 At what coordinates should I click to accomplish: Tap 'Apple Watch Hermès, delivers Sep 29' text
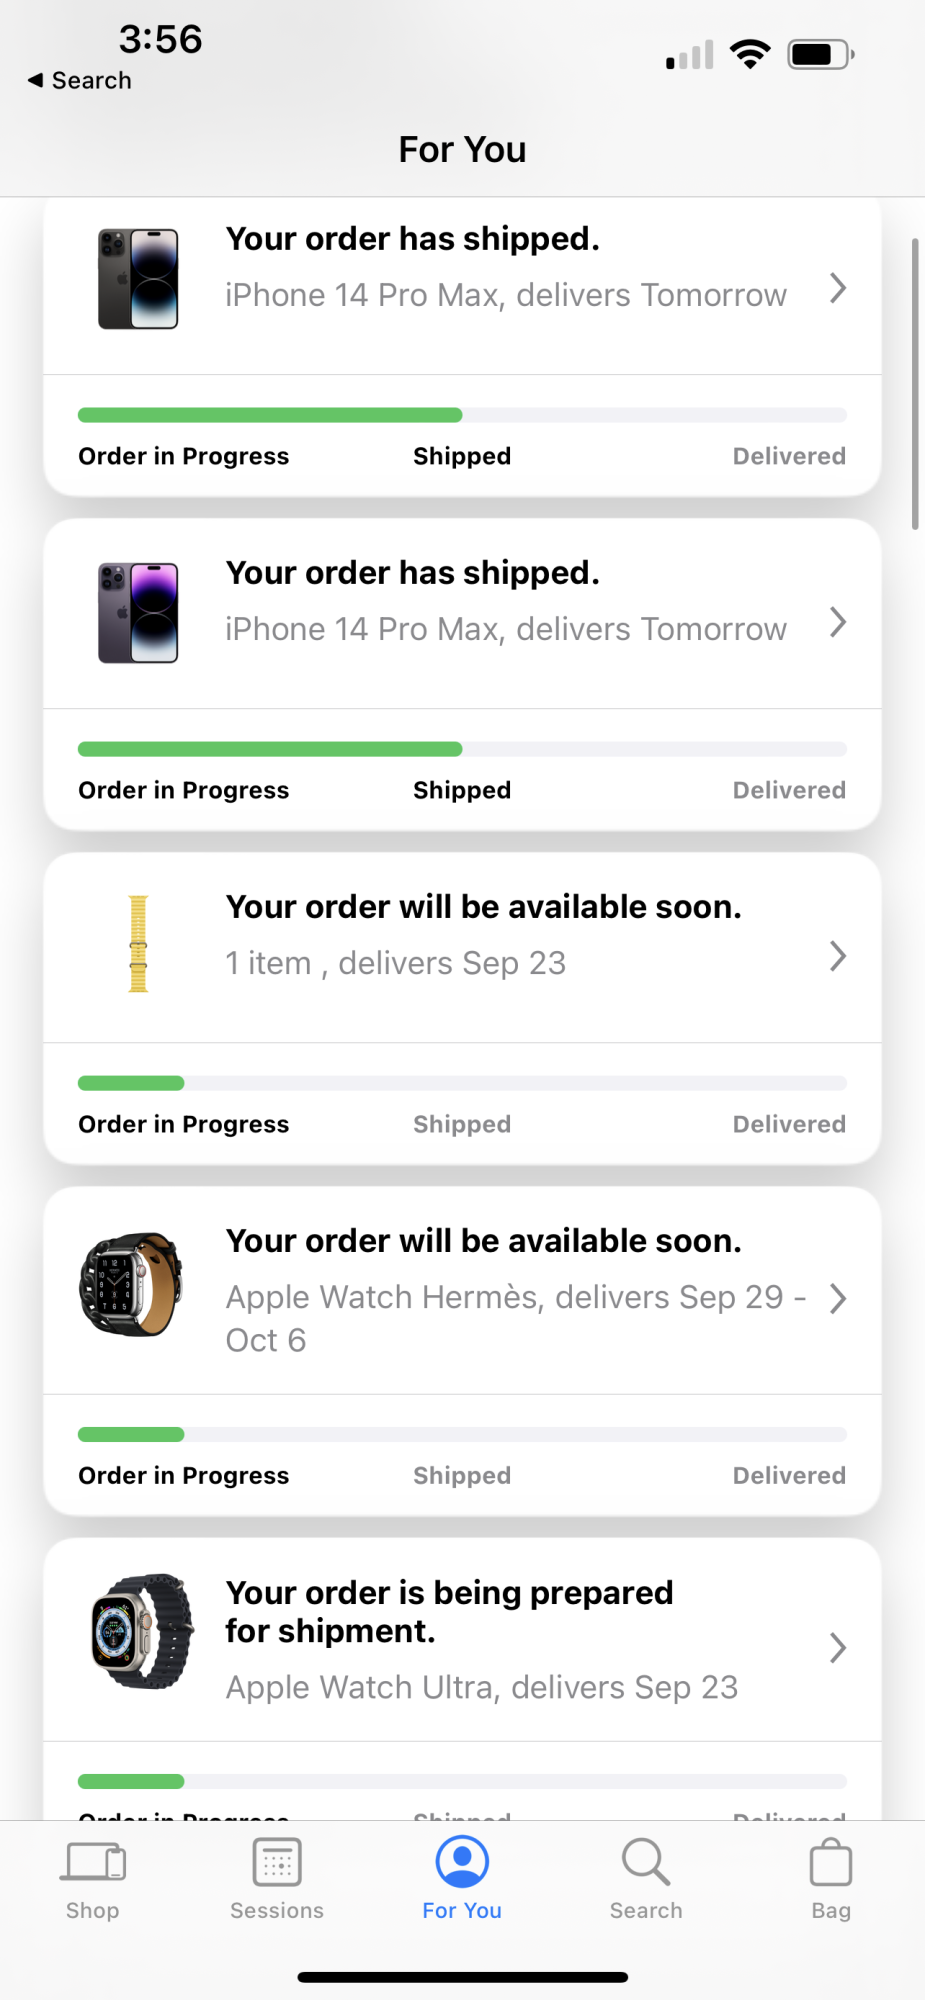(x=515, y=1297)
